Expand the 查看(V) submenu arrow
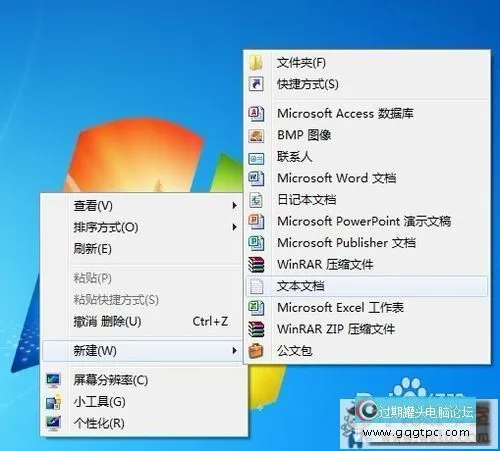Screen dimensions: 500x451 pyautogui.click(x=234, y=206)
